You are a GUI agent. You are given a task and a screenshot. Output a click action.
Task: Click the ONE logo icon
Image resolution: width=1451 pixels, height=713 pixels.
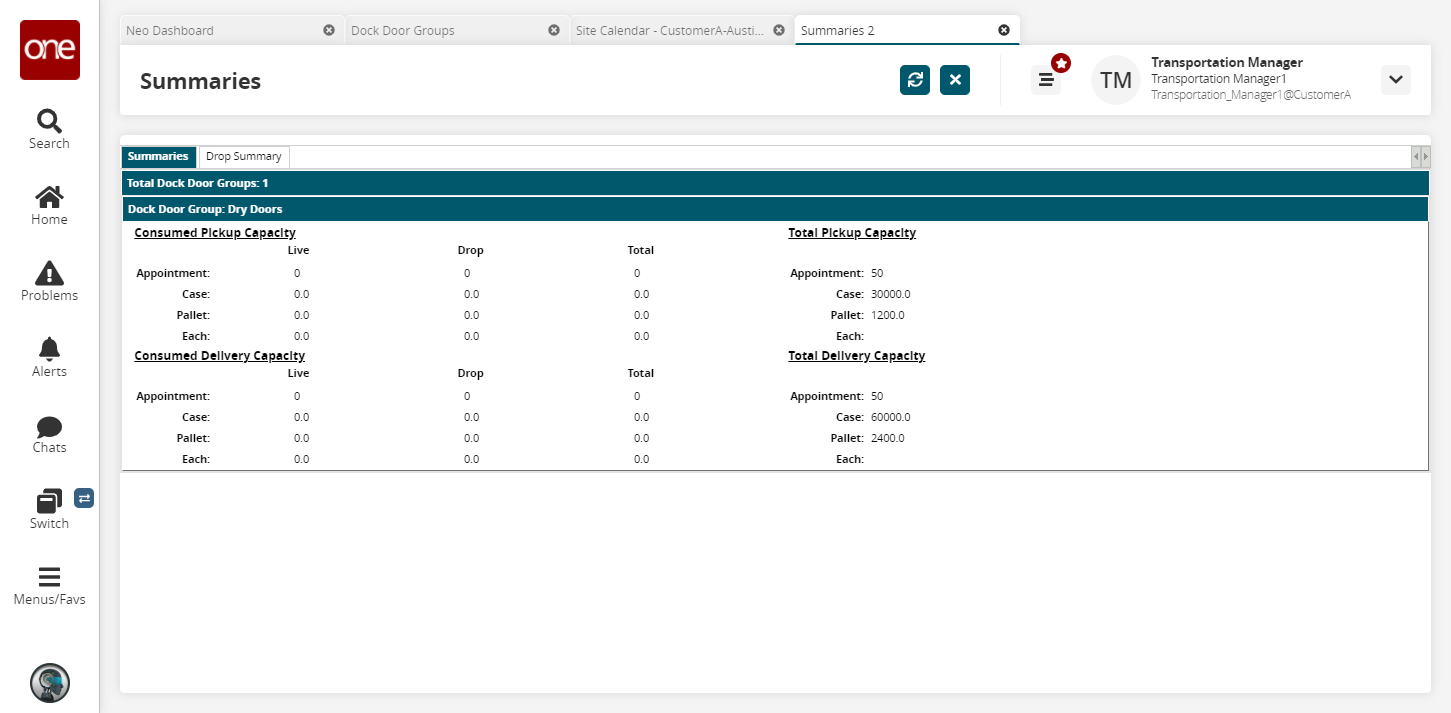pyautogui.click(x=49, y=50)
